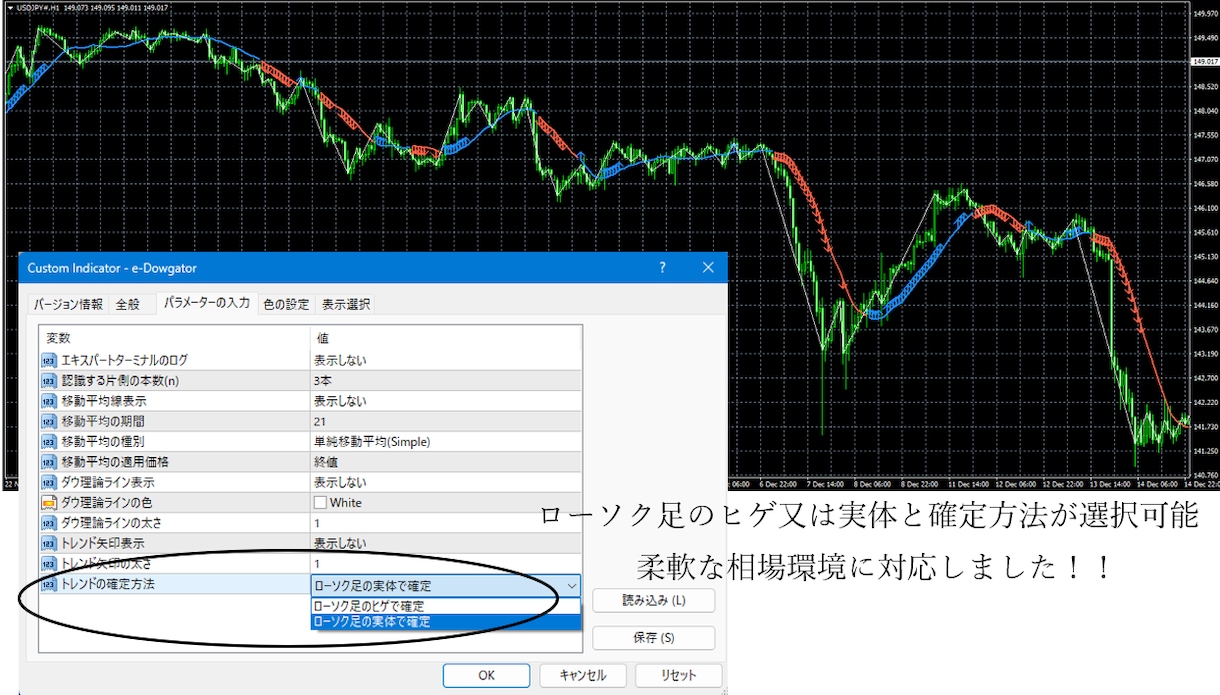Choose ローソク足の実体で確定 in the dropdown list
Viewport: 1220px width, 695px height.
[x=446, y=621]
